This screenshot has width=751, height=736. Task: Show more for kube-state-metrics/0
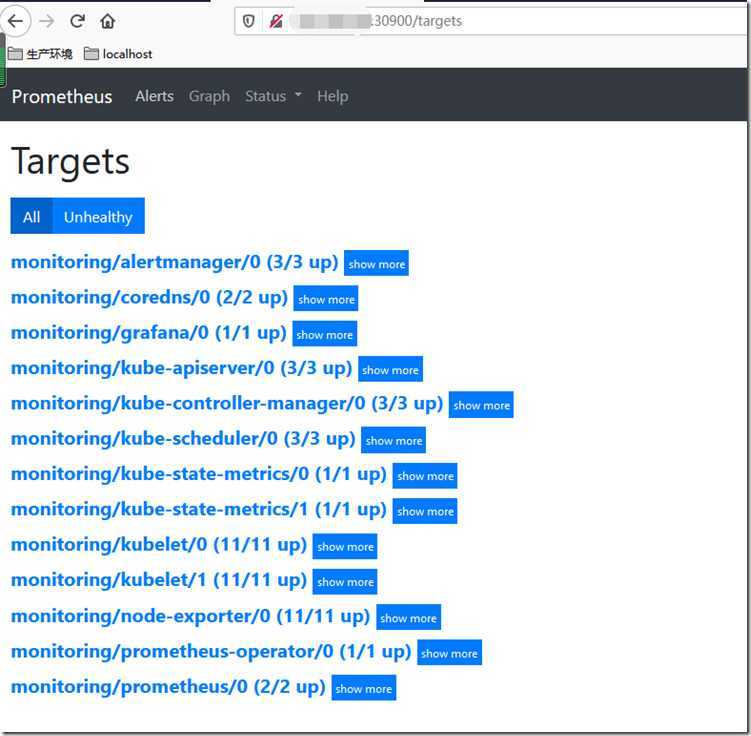point(425,476)
